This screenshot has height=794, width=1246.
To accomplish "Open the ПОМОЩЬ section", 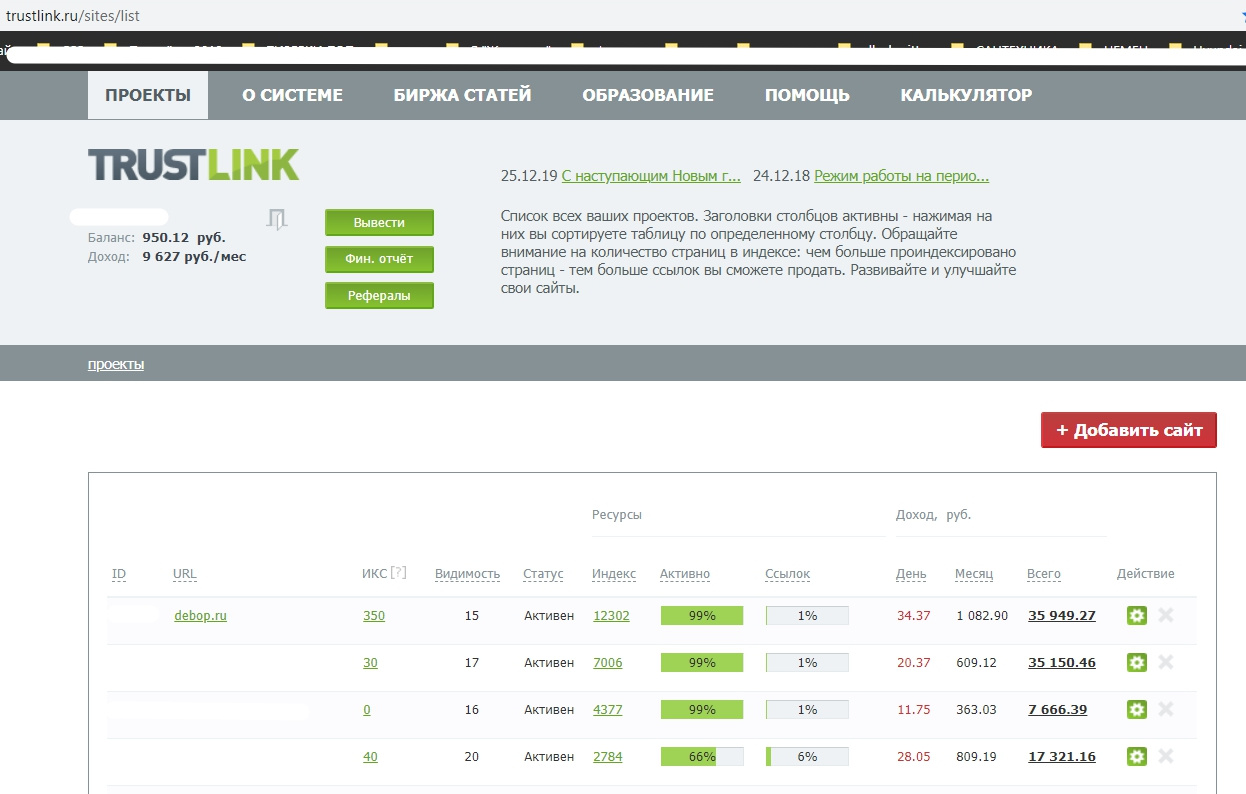I will pyautogui.click(x=807, y=95).
